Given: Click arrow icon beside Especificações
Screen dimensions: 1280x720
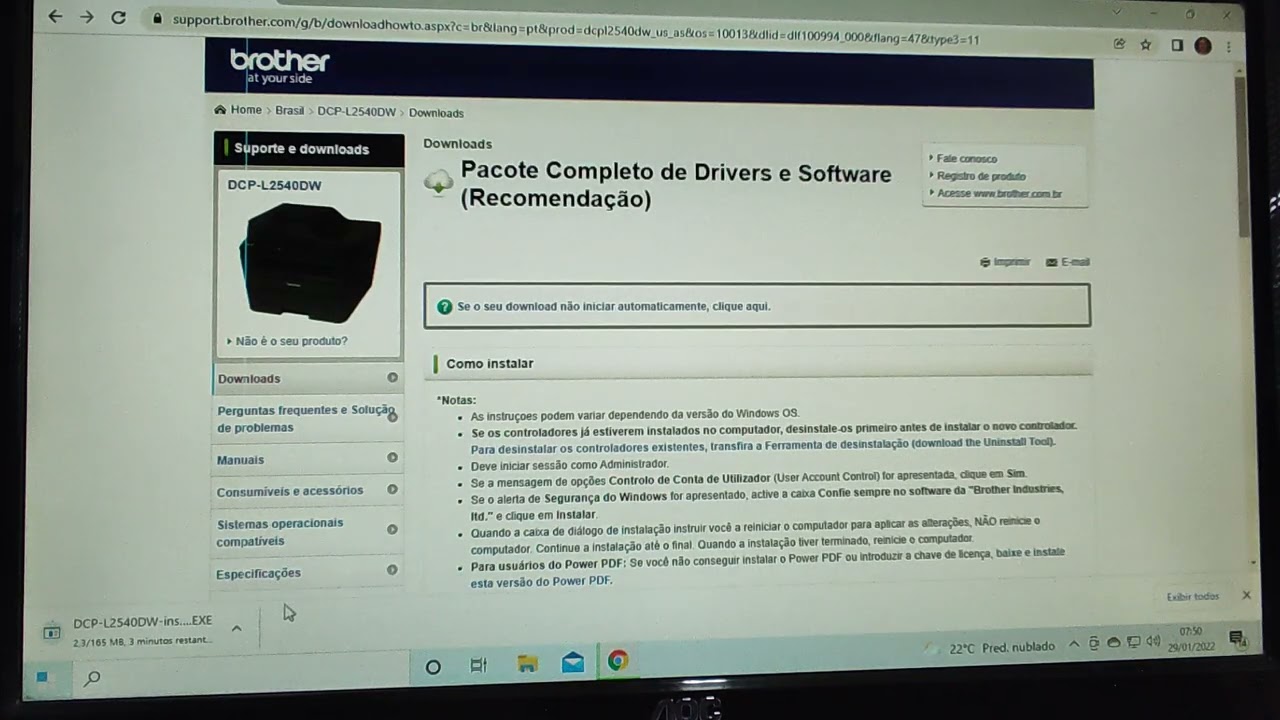Looking at the screenshot, I should coord(392,570).
